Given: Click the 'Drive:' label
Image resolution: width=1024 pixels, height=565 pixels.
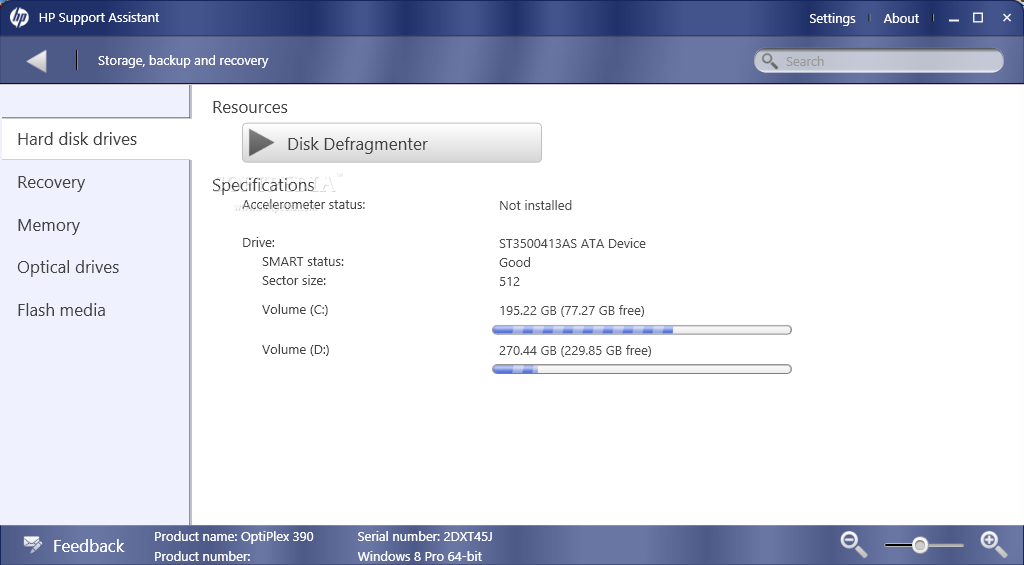Looking at the screenshot, I should (x=259, y=243).
